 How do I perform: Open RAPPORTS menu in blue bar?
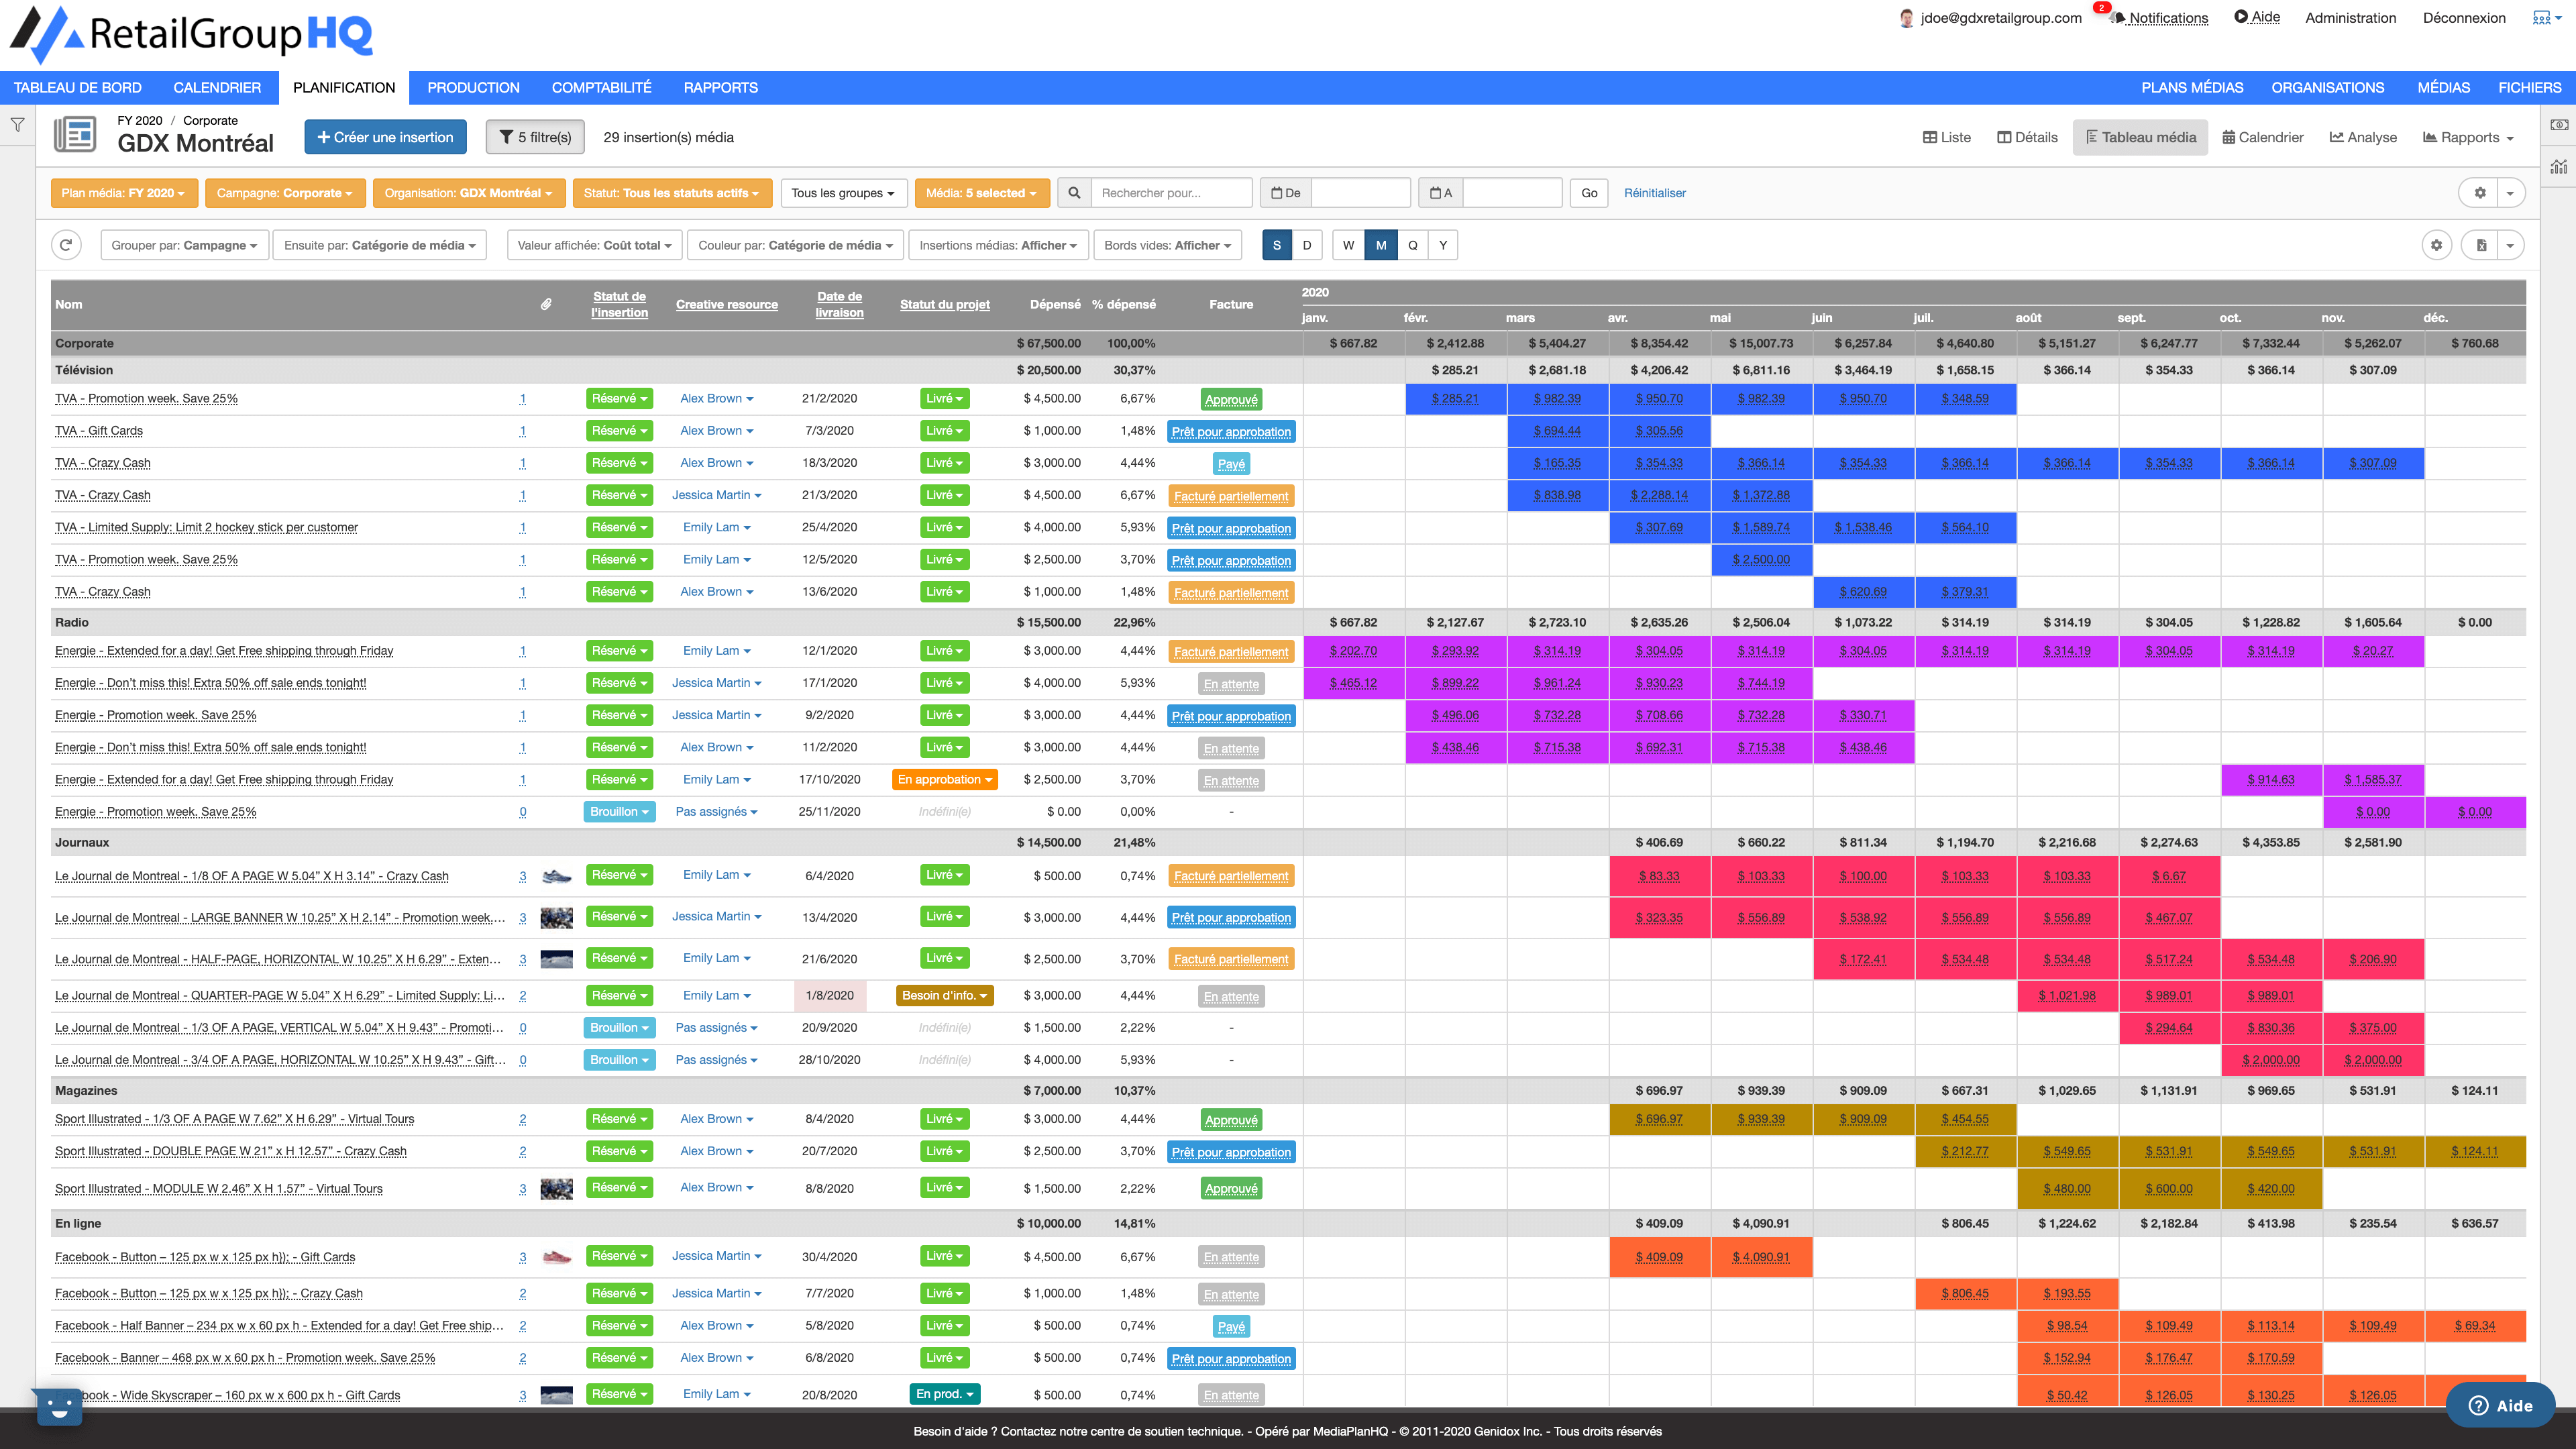720,87
